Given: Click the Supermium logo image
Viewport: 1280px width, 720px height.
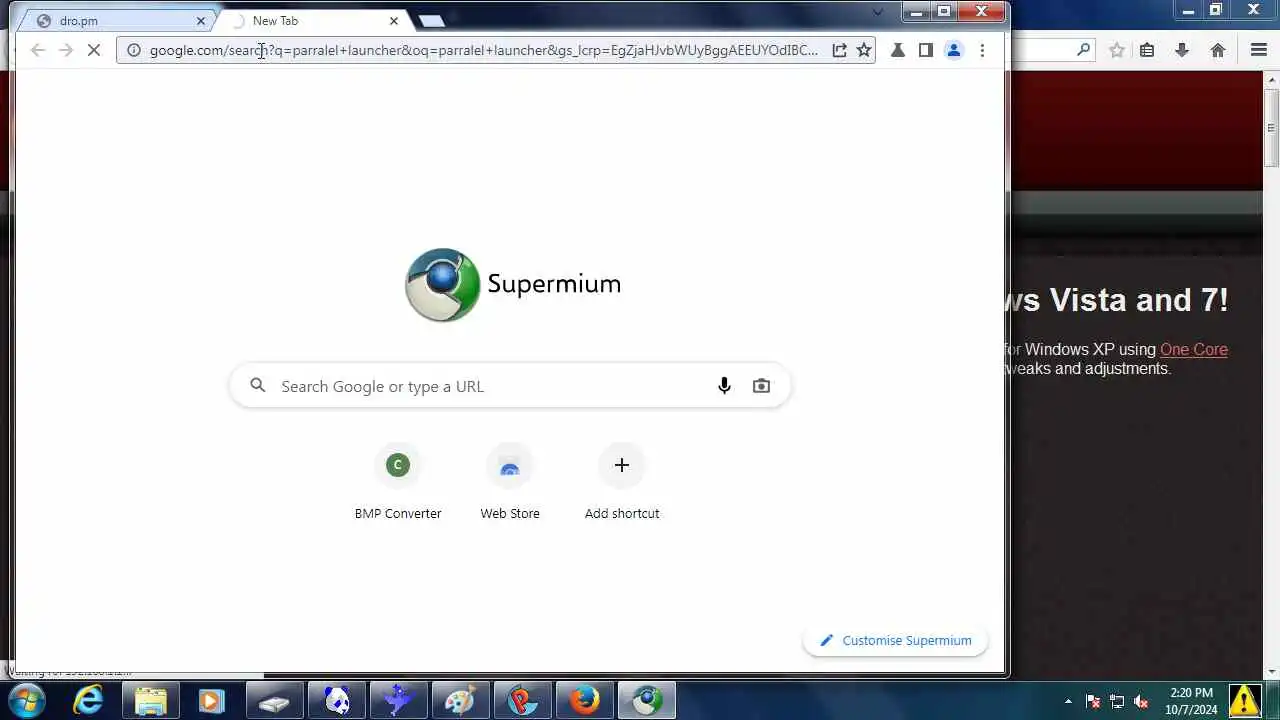Looking at the screenshot, I should click(442, 285).
